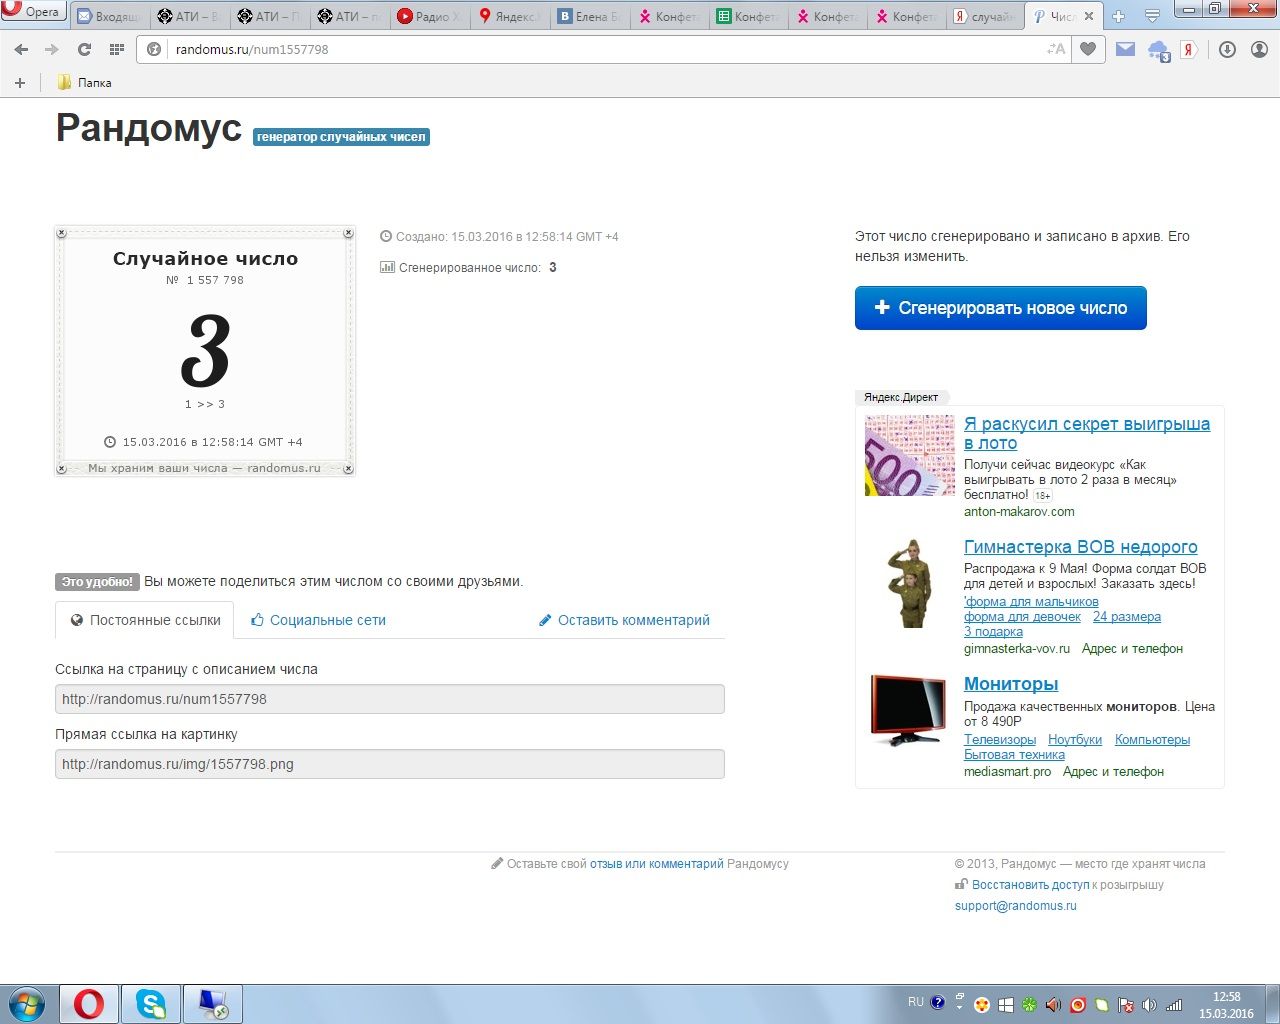Image resolution: width=1280 pixels, height=1024 pixels.
Task: Open the Opera main menu
Action: coord(32,12)
